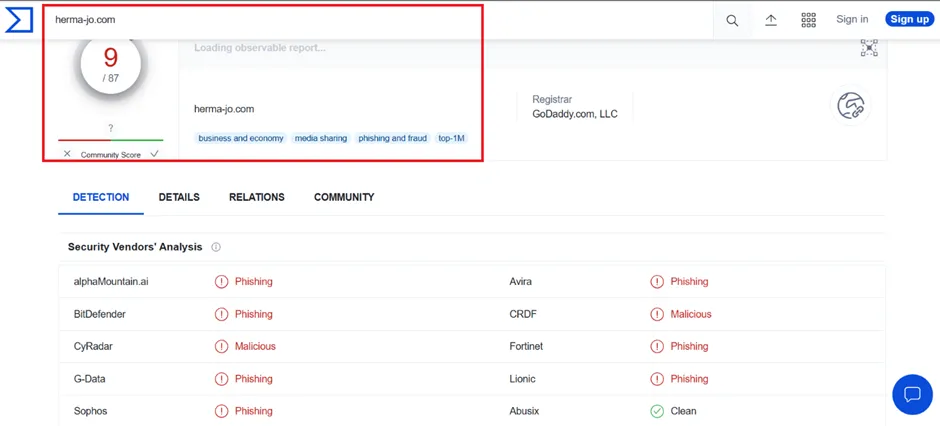Click the Fortinet vendor name
Screen dimensions: 940x426
point(526,346)
